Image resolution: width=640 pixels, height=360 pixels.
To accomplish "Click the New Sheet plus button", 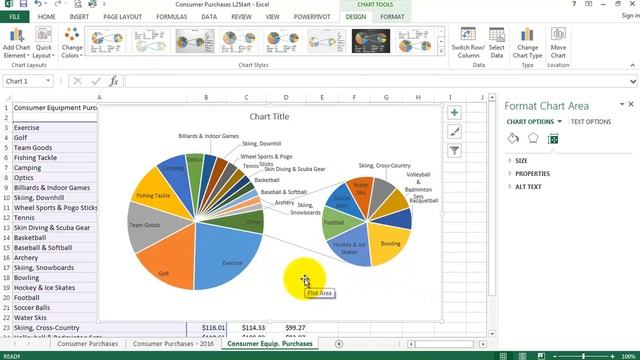I will [x=339, y=344].
